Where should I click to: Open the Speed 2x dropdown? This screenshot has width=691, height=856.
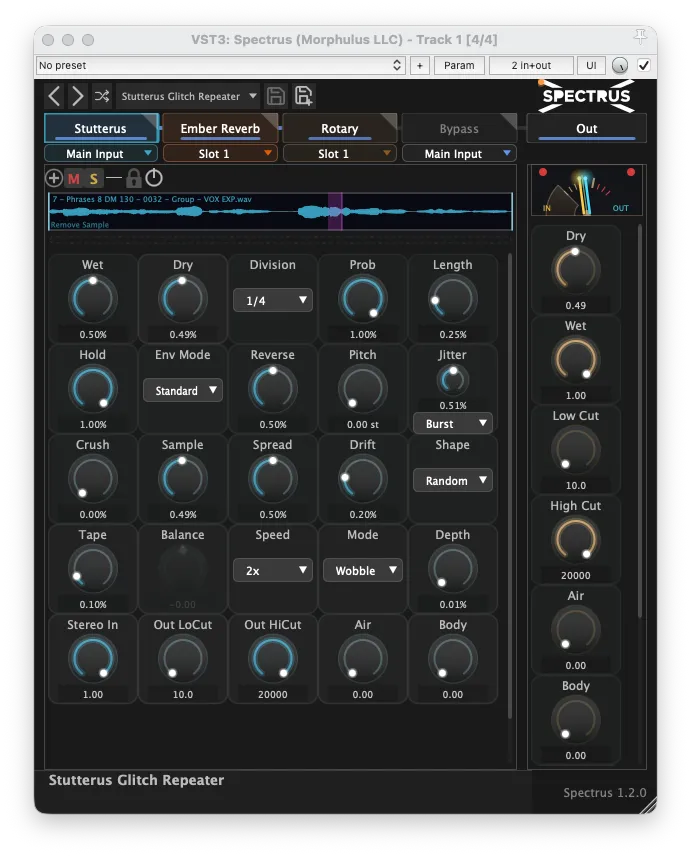[x=273, y=570]
